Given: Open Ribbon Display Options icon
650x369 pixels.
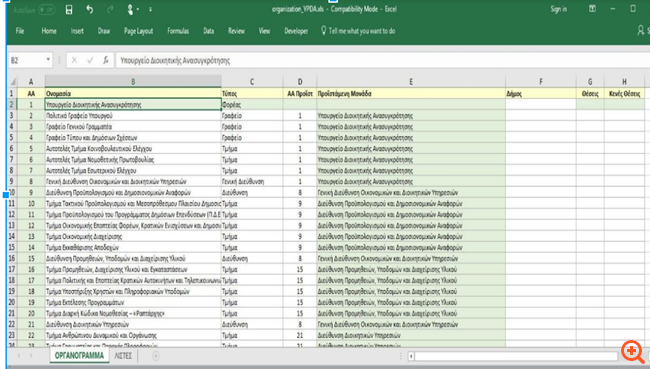Looking at the screenshot, I should pyautogui.click(x=592, y=9).
